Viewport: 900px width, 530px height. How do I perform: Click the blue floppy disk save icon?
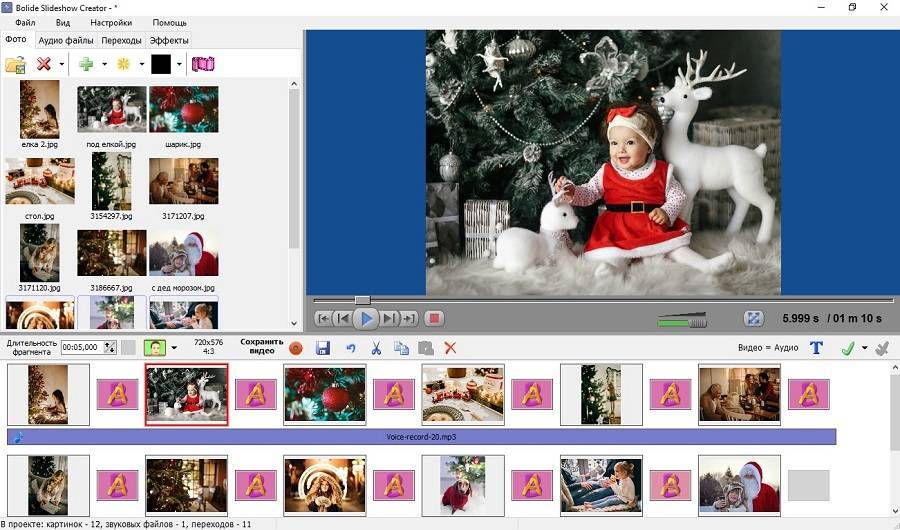tap(323, 348)
